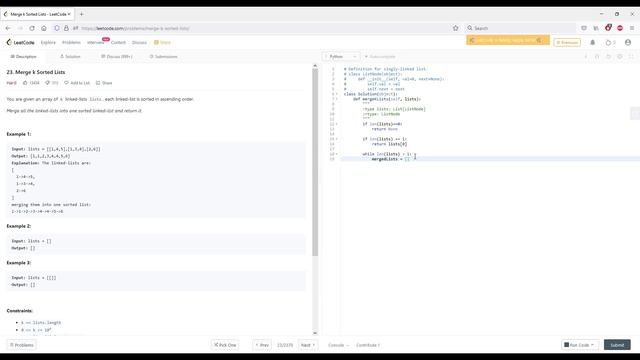Open the Problems nav item
The width and height of the screenshot is (640, 360).
tap(71, 42)
